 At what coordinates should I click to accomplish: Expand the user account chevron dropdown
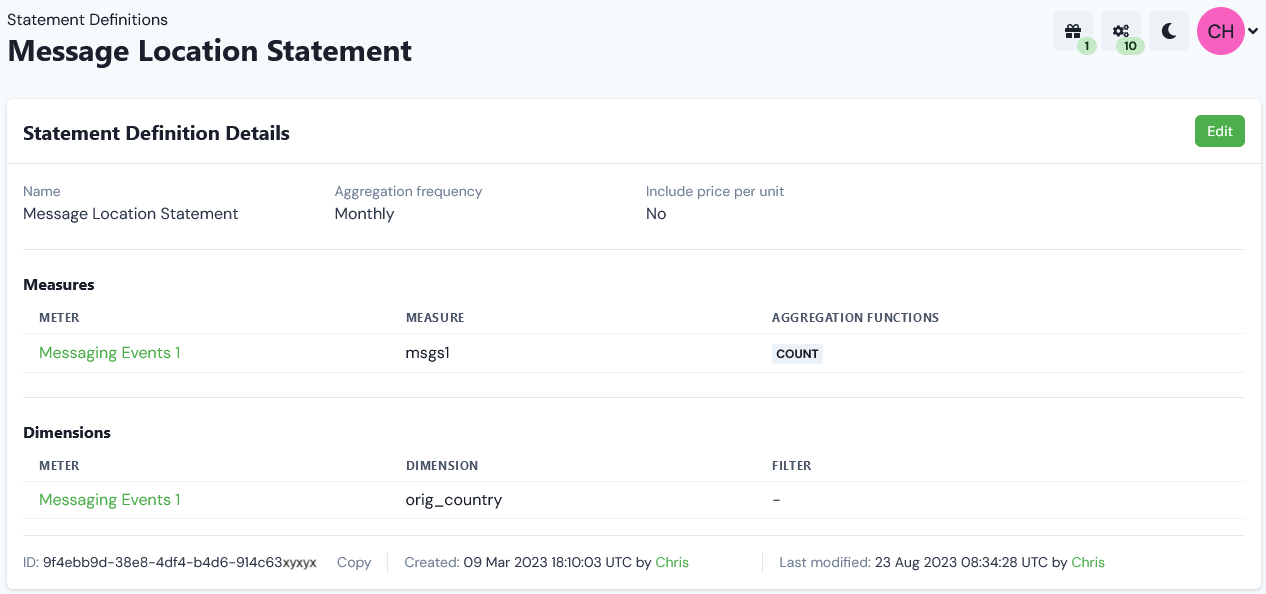[1252, 31]
